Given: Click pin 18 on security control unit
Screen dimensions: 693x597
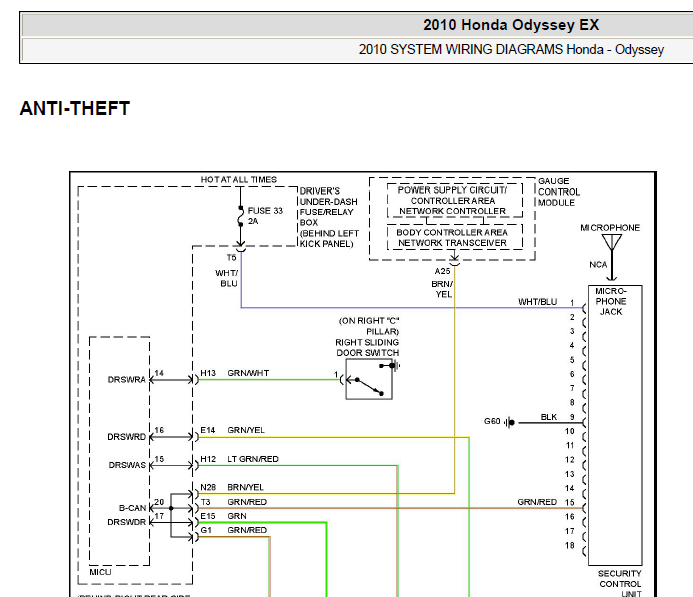Looking at the screenshot, I should 570,546.
